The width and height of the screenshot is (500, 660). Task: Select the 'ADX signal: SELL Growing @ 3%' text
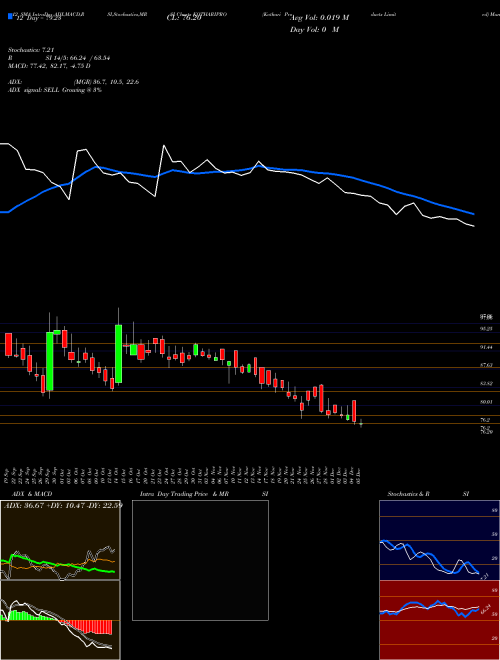click(55, 90)
